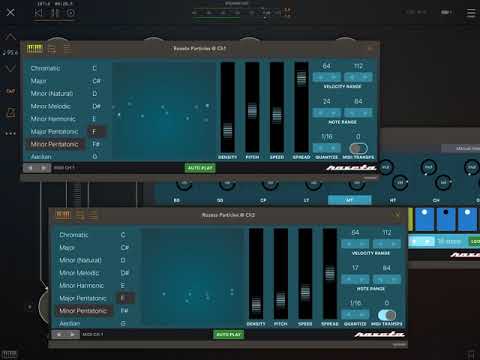Image resolution: width=480 pixels, height=360 pixels.
Task: Select the LT drum tab
Action: click(x=306, y=200)
